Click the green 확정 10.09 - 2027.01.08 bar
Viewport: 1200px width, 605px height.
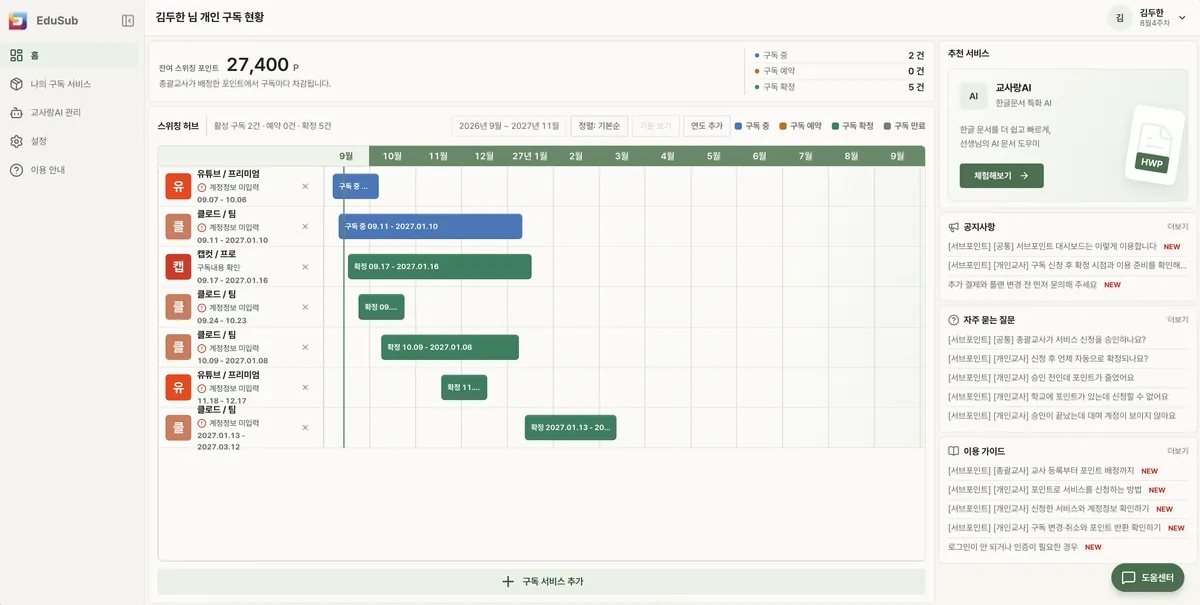(450, 347)
